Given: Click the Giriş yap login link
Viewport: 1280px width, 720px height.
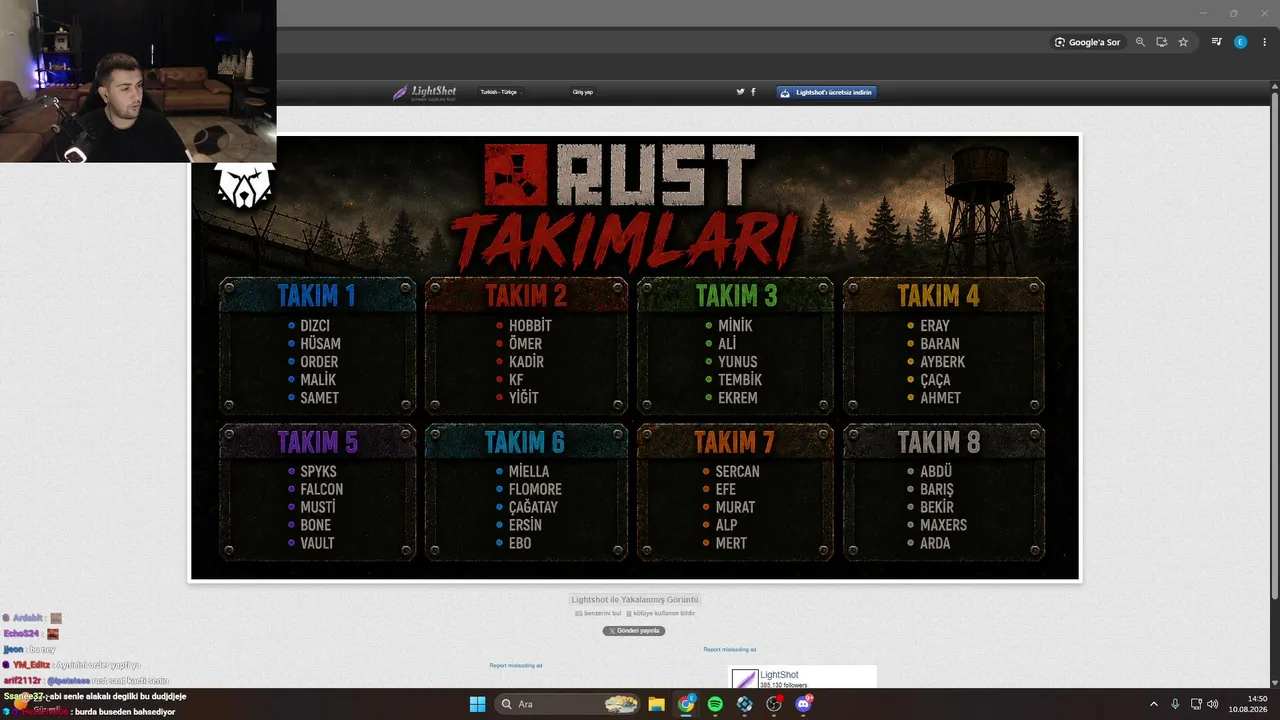Looking at the screenshot, I should pyautogui.click(x=583, y=92).
